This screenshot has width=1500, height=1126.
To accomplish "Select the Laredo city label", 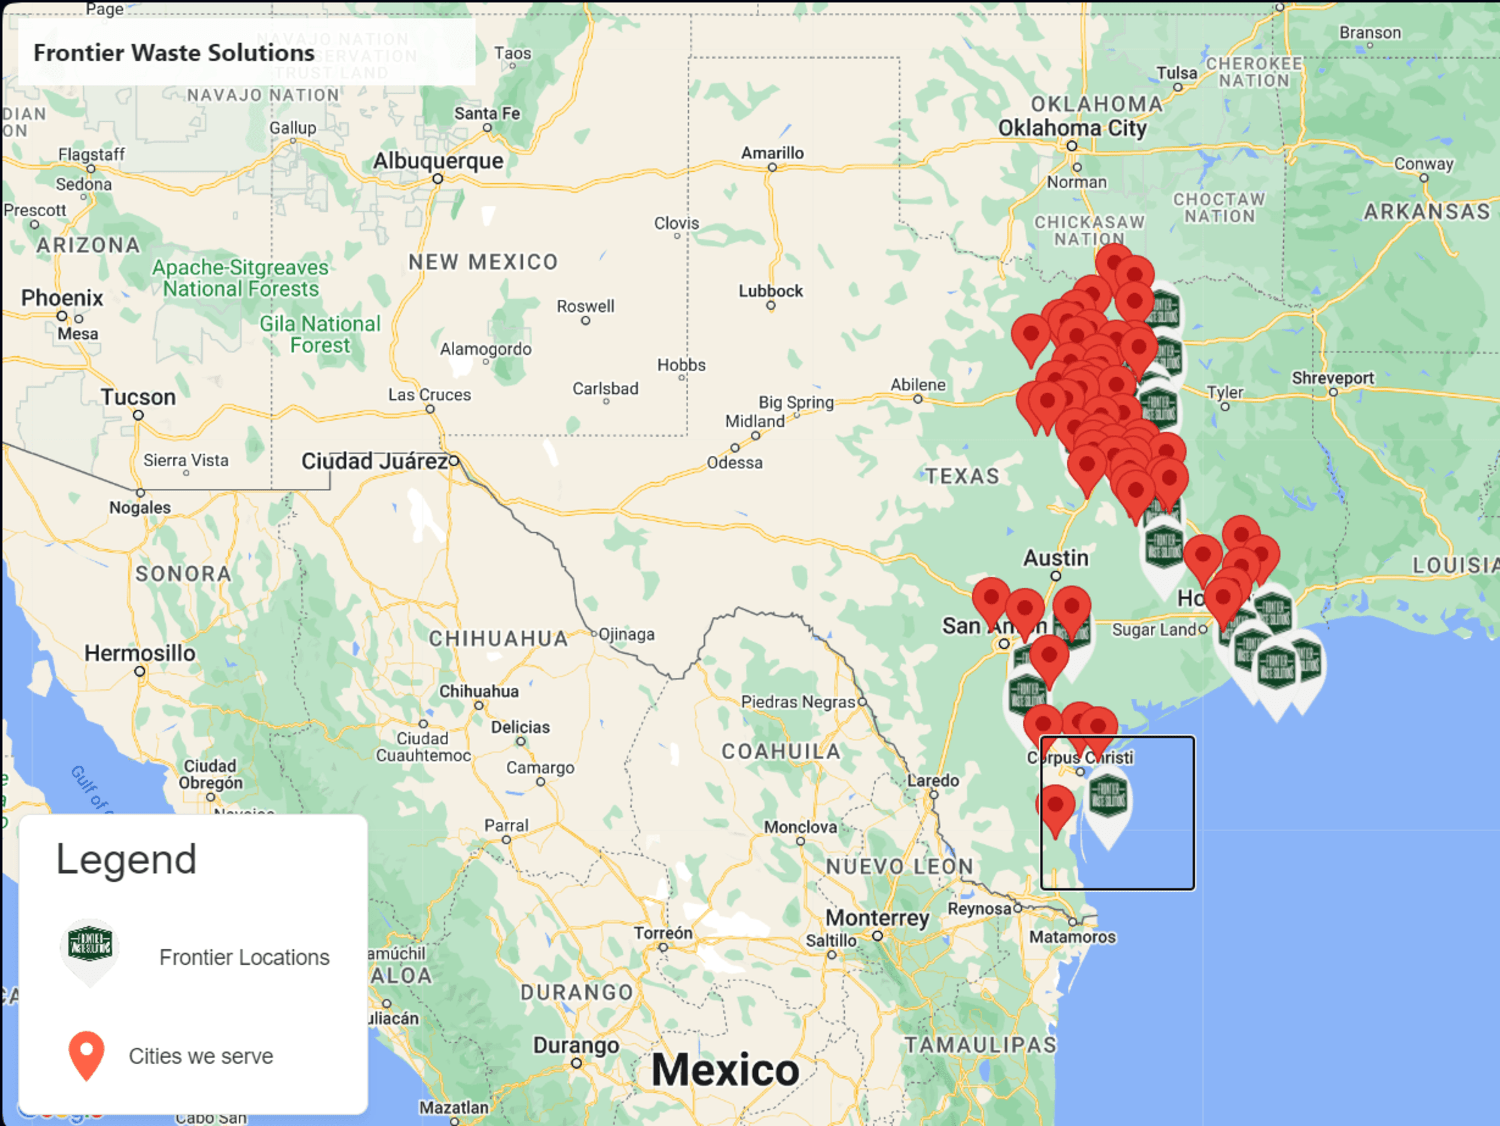I will pyautogui.click(x=933, y=780).
